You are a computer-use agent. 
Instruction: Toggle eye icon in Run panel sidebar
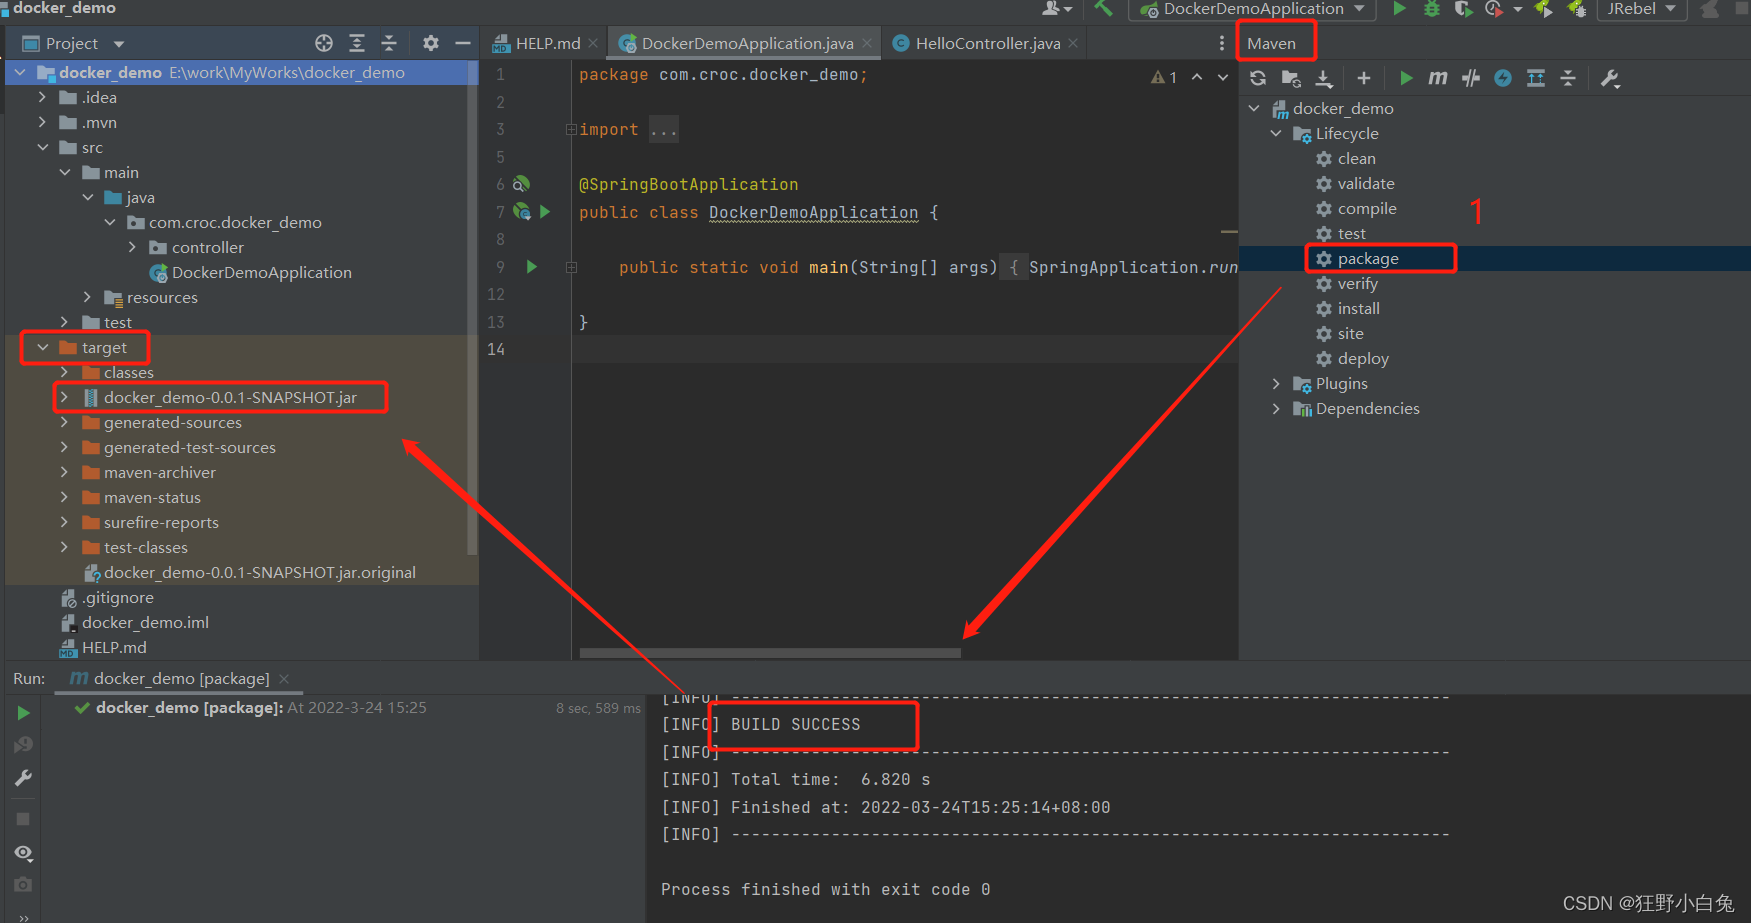pos(23,852)
